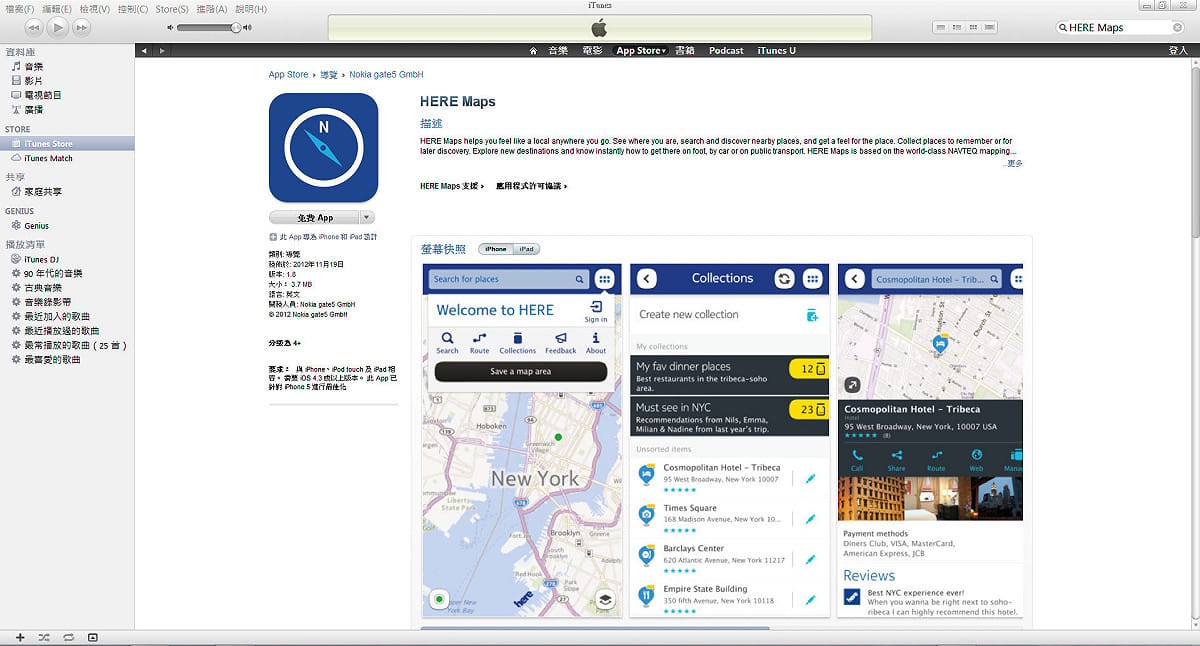Click the 免費 App download button
This screenshot has width=1200, height=646.
tap(314, 217)
